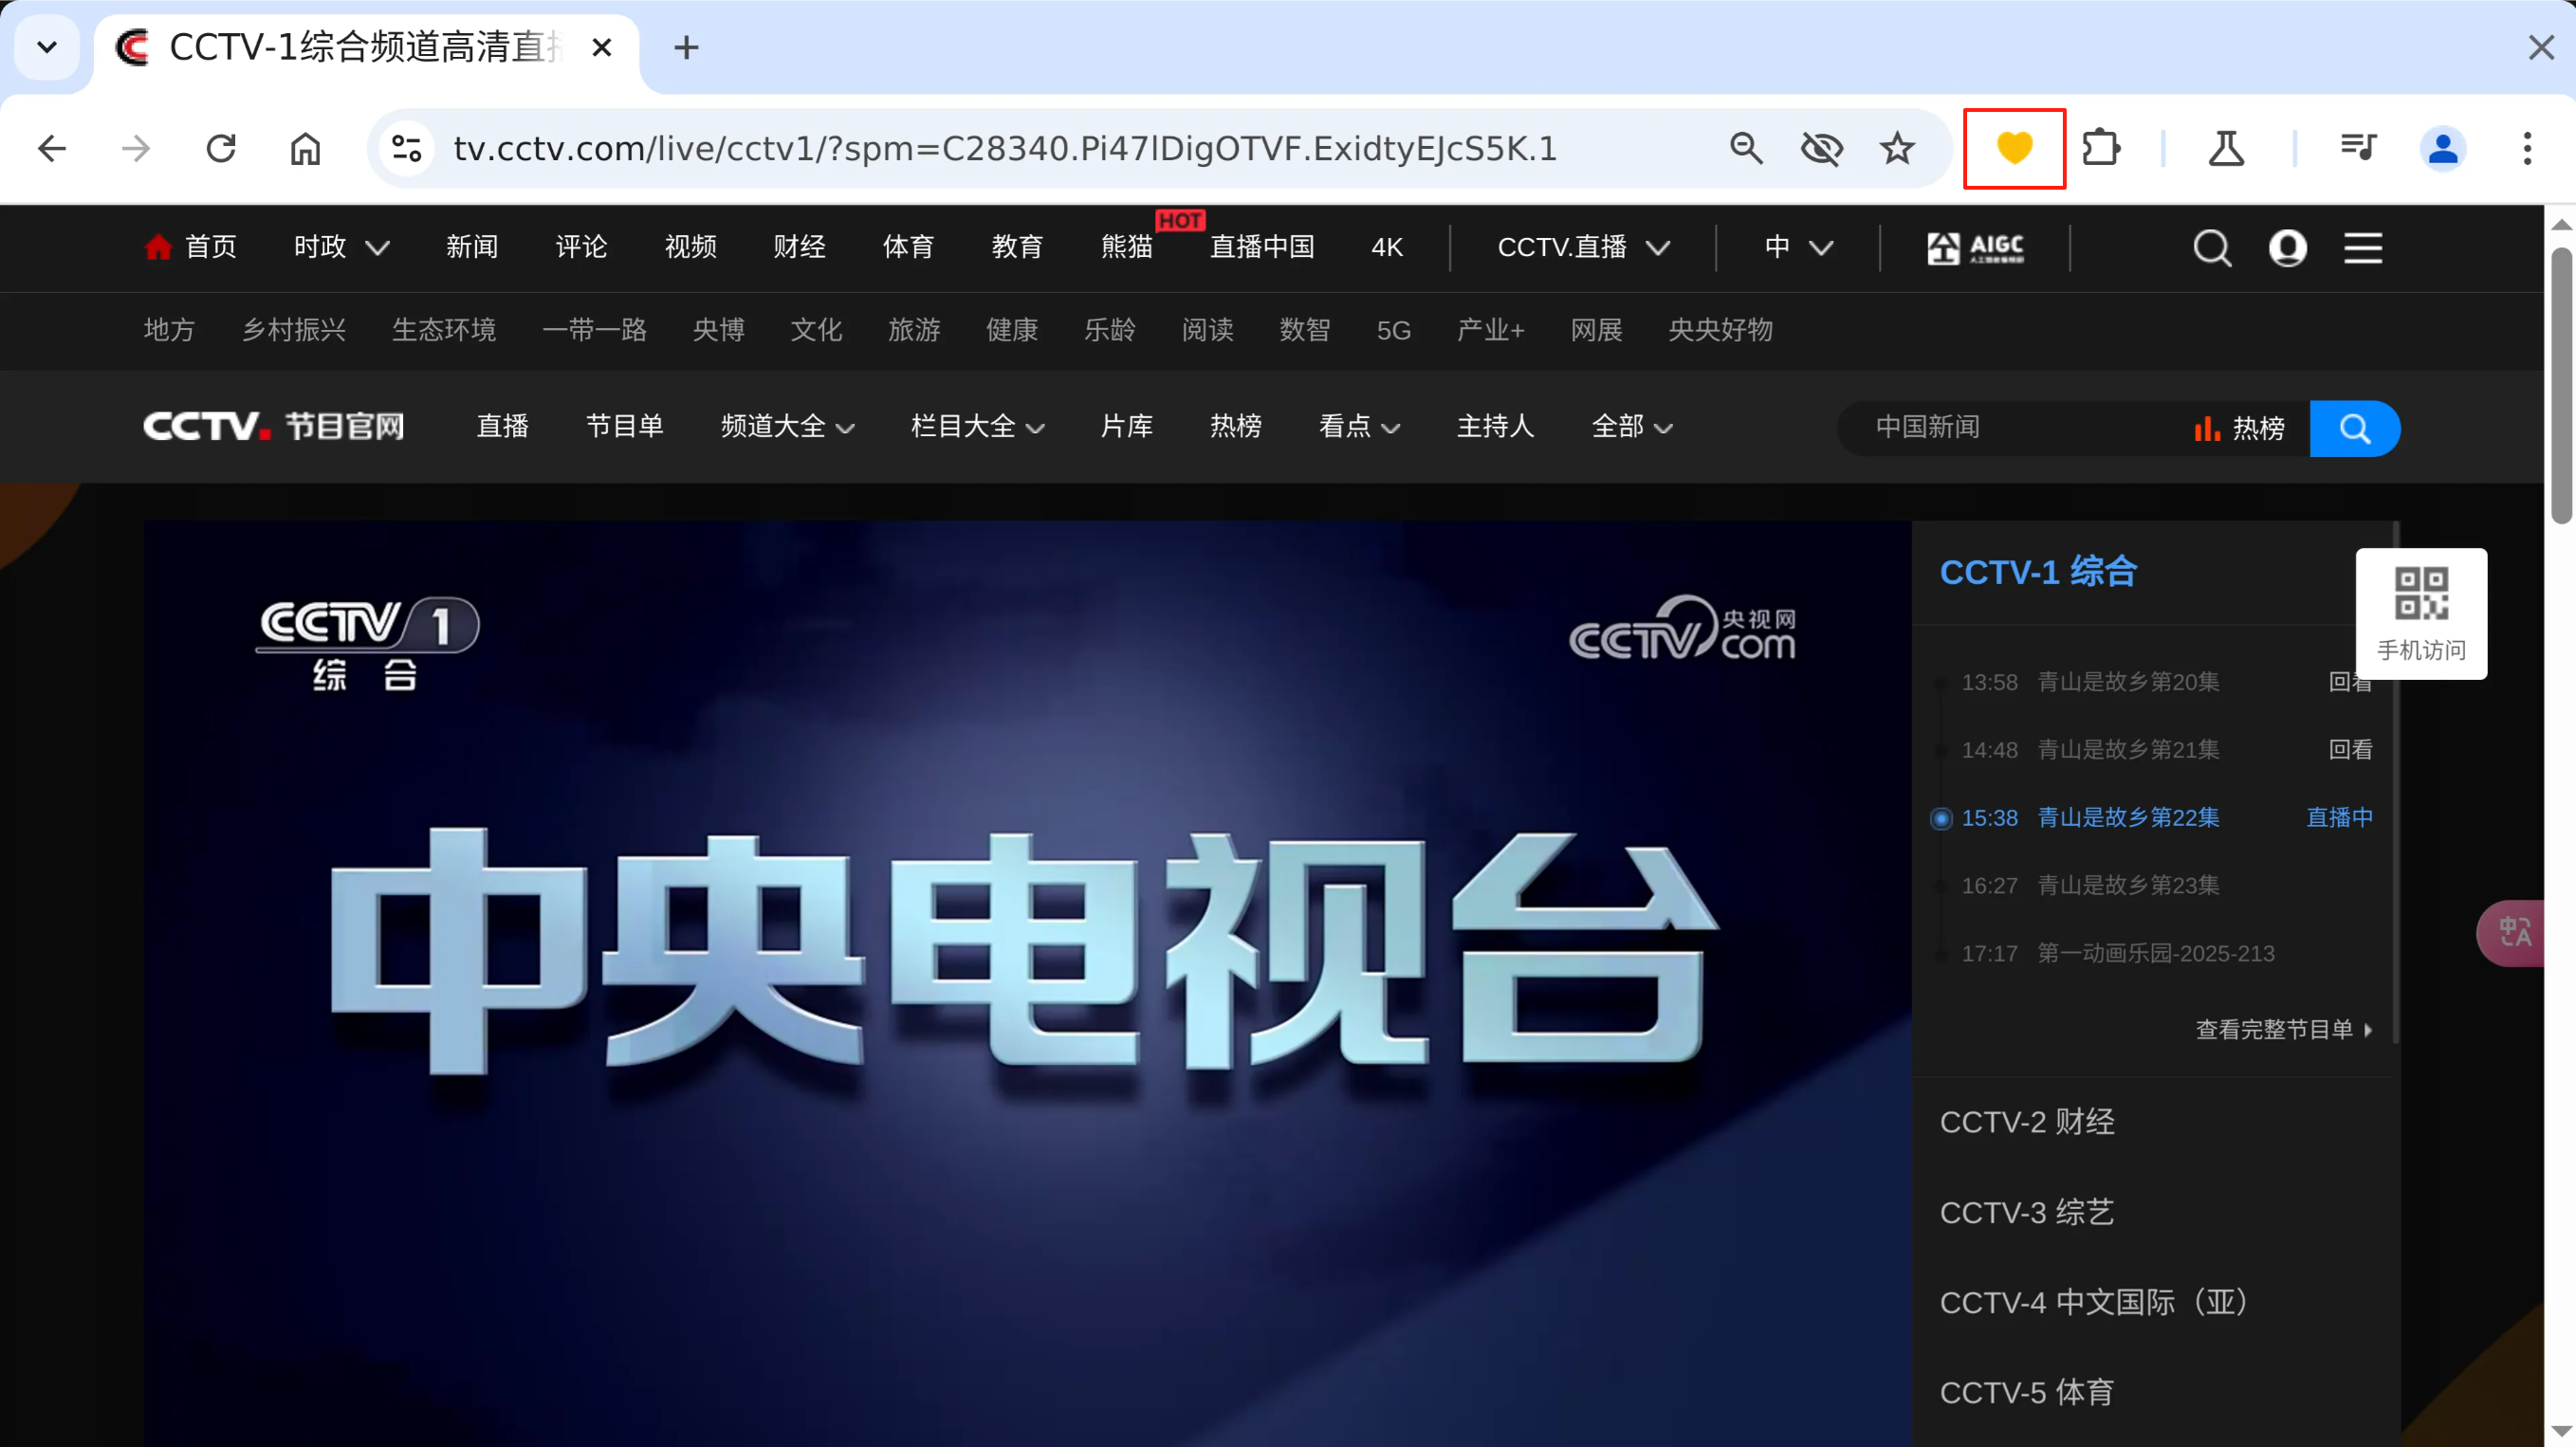Image resolution: width=2576 pixels, height=1447 pixels.
Task: Click the 热榜 bar chart icon in search box
Action: click(x=2206, y=428)
